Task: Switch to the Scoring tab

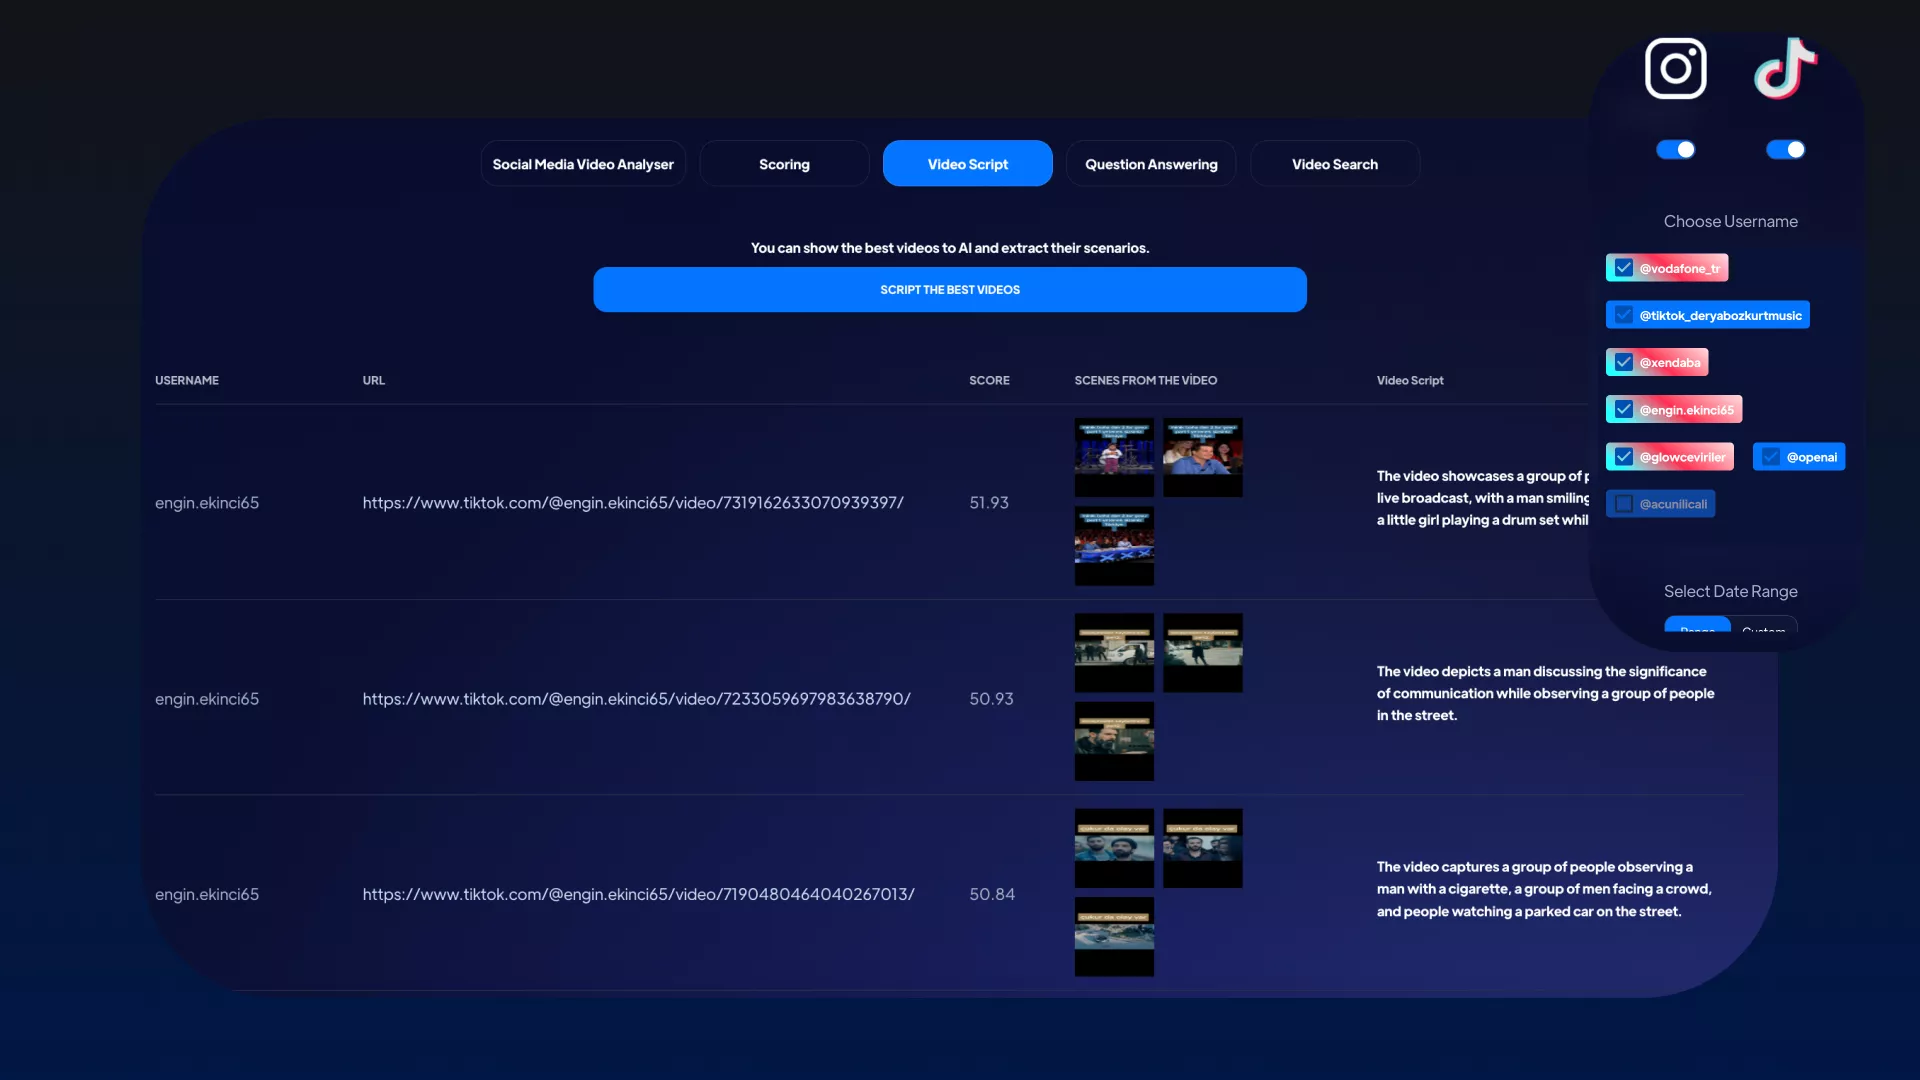Action: tap(784, 164)
